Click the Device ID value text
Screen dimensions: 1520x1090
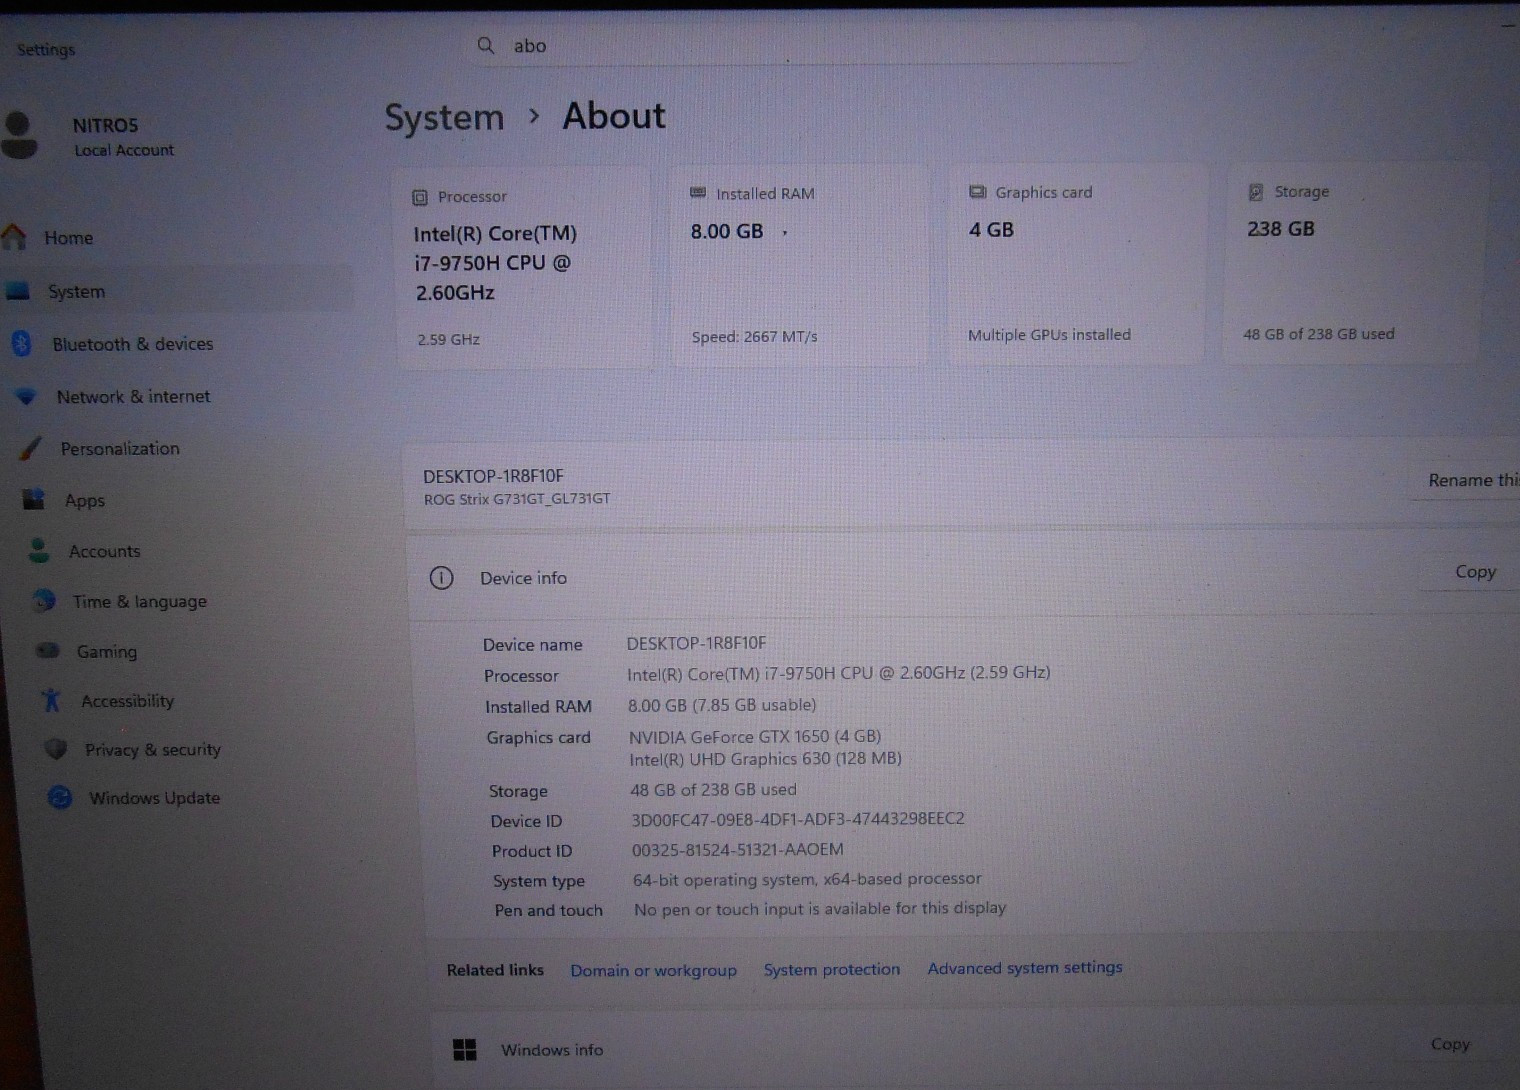[797, 818]
